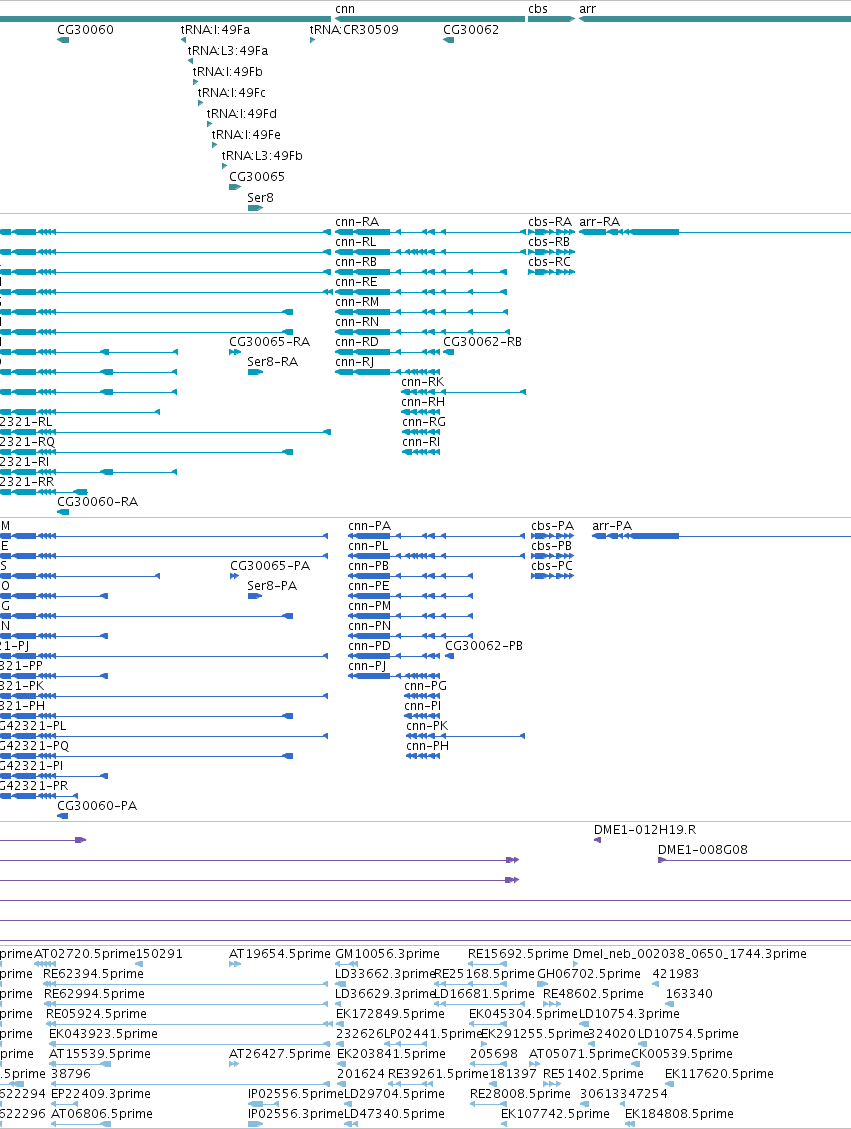Click the EP22409.3prime EST label

tap(101, 1094)
